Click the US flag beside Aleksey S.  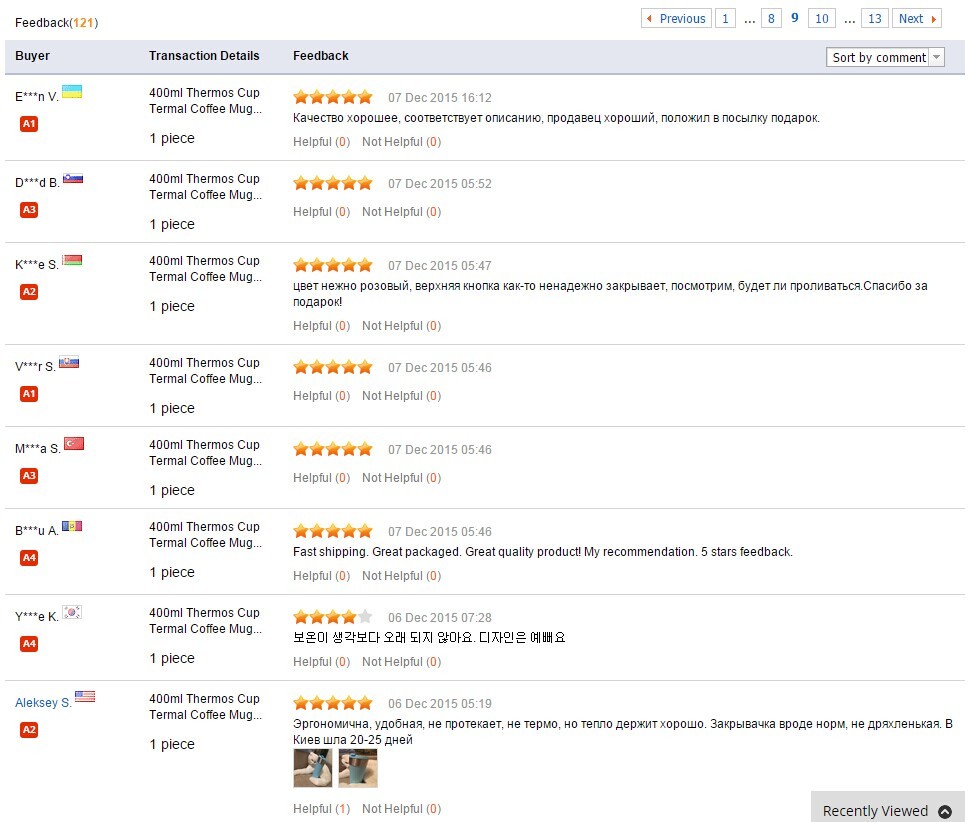[85, 697]
